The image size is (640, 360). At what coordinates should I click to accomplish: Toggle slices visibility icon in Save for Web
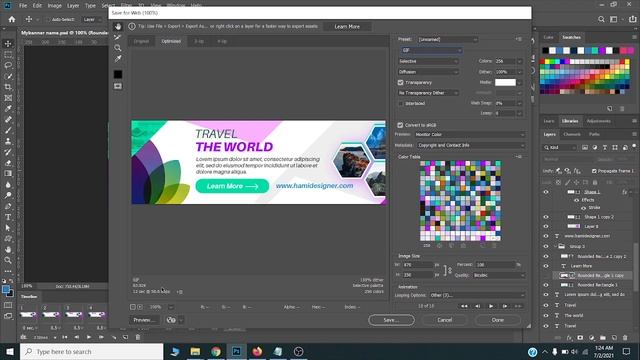tap(118, 86)
